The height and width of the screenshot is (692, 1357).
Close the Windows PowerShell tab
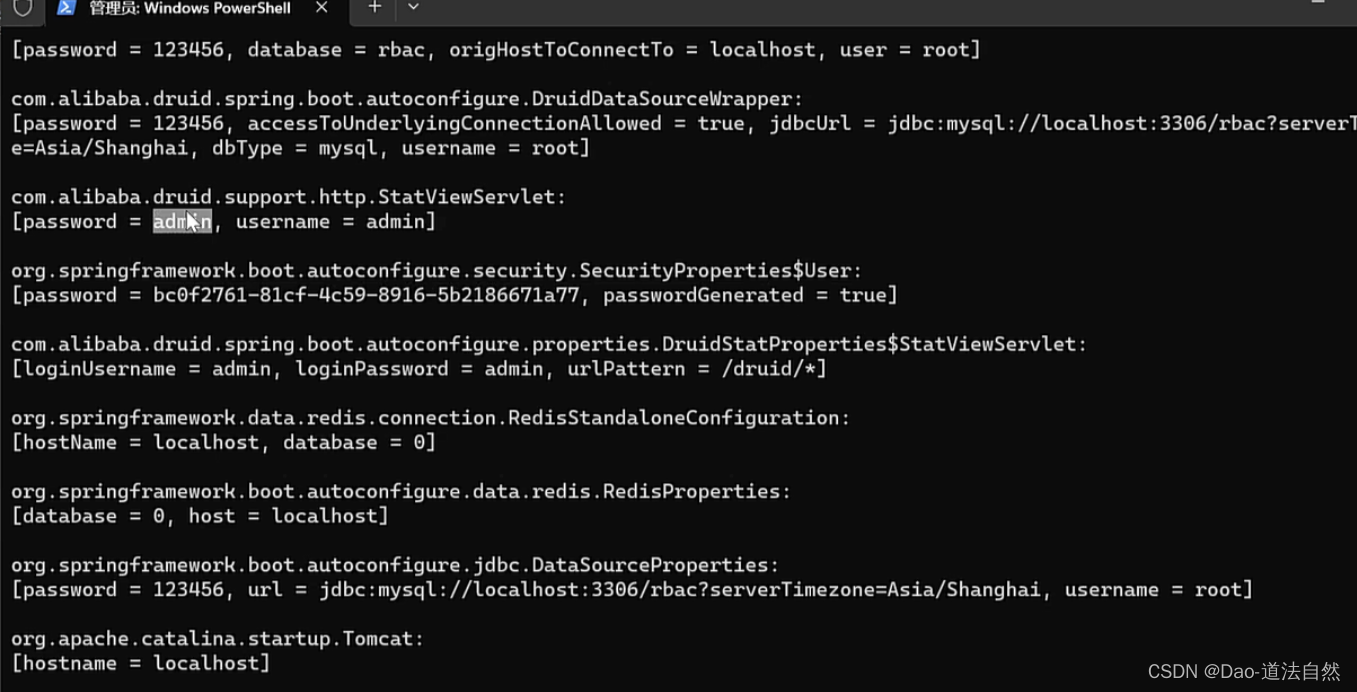(322, 8)
